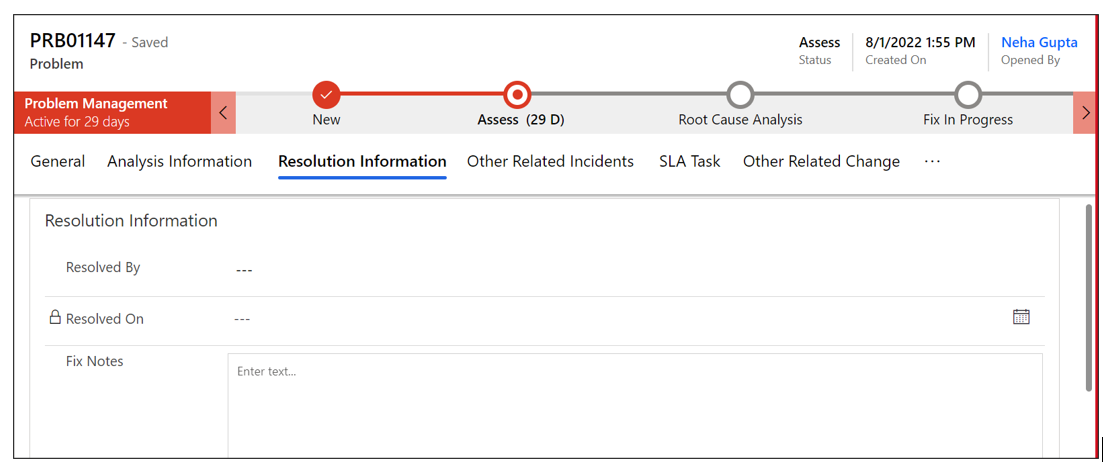Select the Fix In Progress stage circle

click(968, 94)
